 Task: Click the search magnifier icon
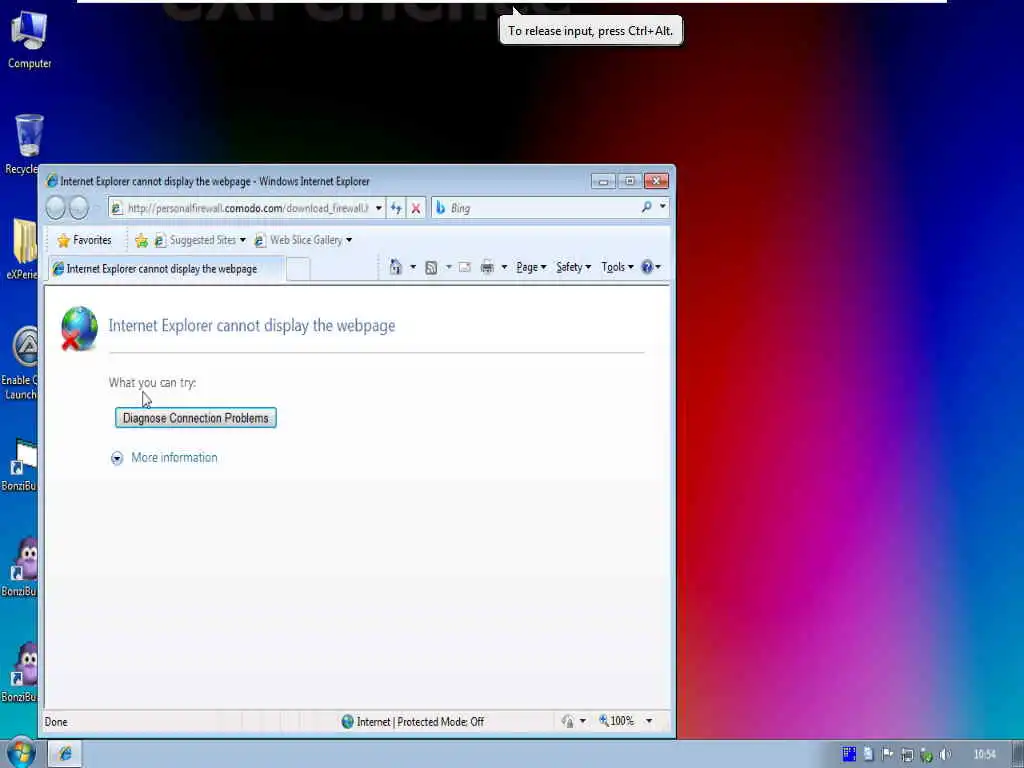pos(647,207)
